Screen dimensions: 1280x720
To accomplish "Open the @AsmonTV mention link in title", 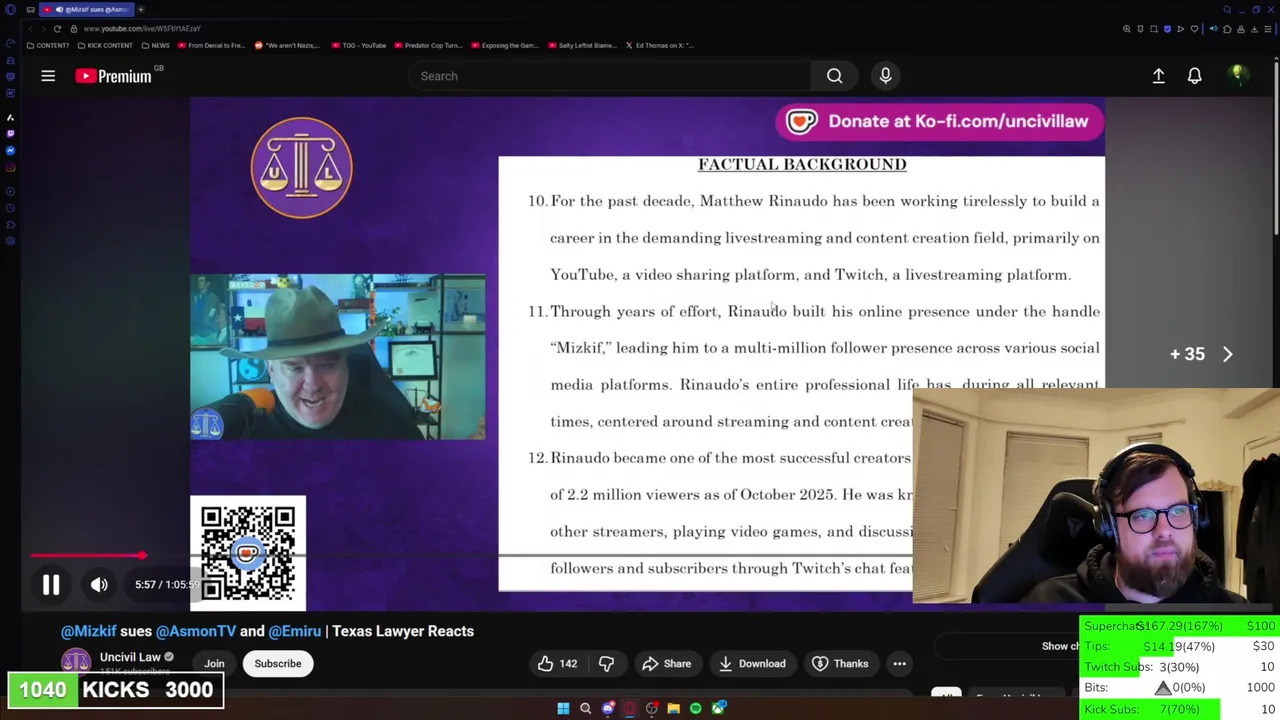I will (x=195, y=631).
